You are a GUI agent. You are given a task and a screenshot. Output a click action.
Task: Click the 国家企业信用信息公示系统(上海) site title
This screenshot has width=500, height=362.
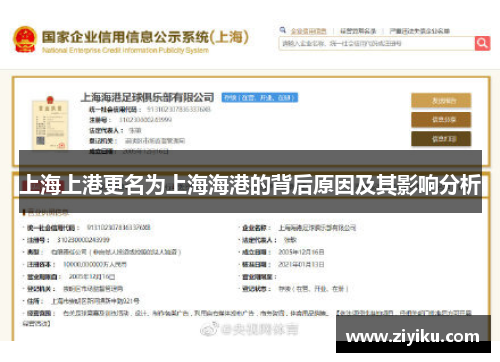point(145,37)
